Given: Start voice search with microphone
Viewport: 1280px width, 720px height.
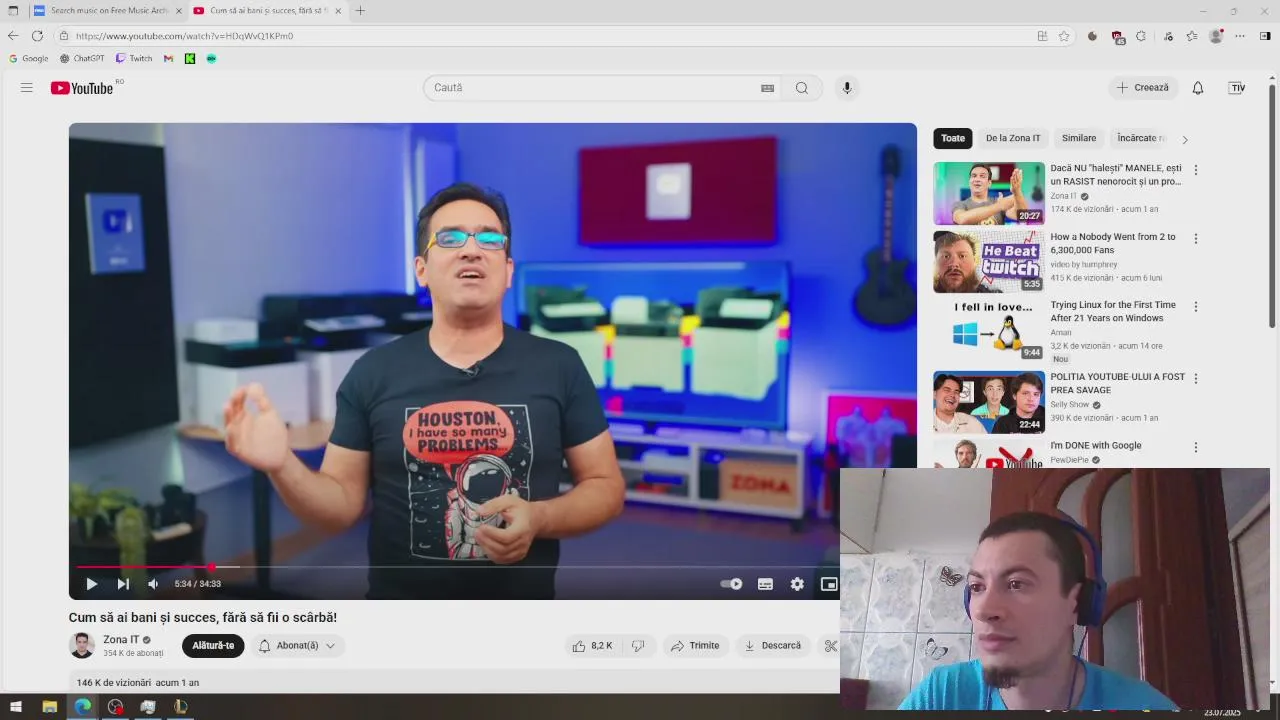Looking at the screenshot, I should (x=847, y=88).
